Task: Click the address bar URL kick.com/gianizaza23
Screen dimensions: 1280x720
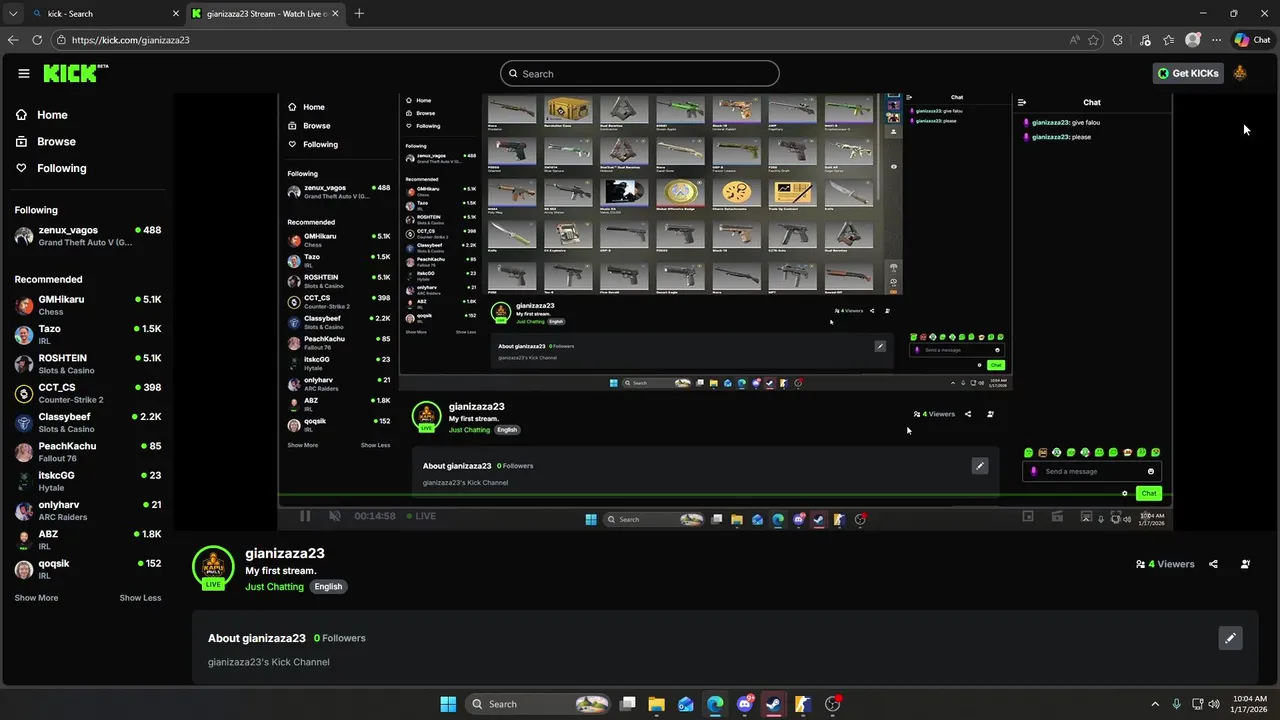Action: [x=130, y=40]
